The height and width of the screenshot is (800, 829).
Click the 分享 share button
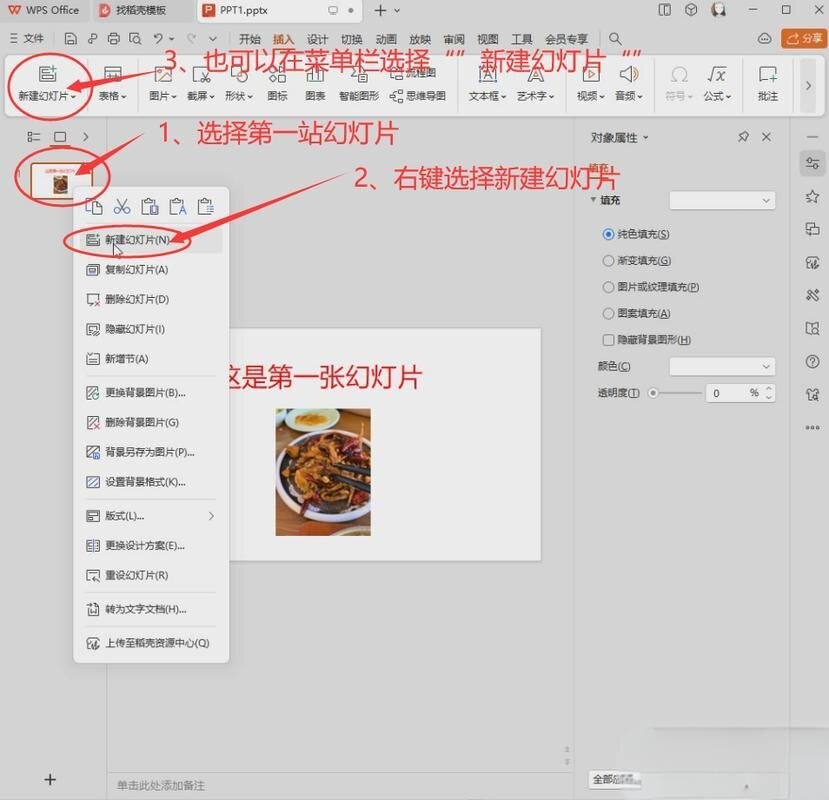pos(804,38)
